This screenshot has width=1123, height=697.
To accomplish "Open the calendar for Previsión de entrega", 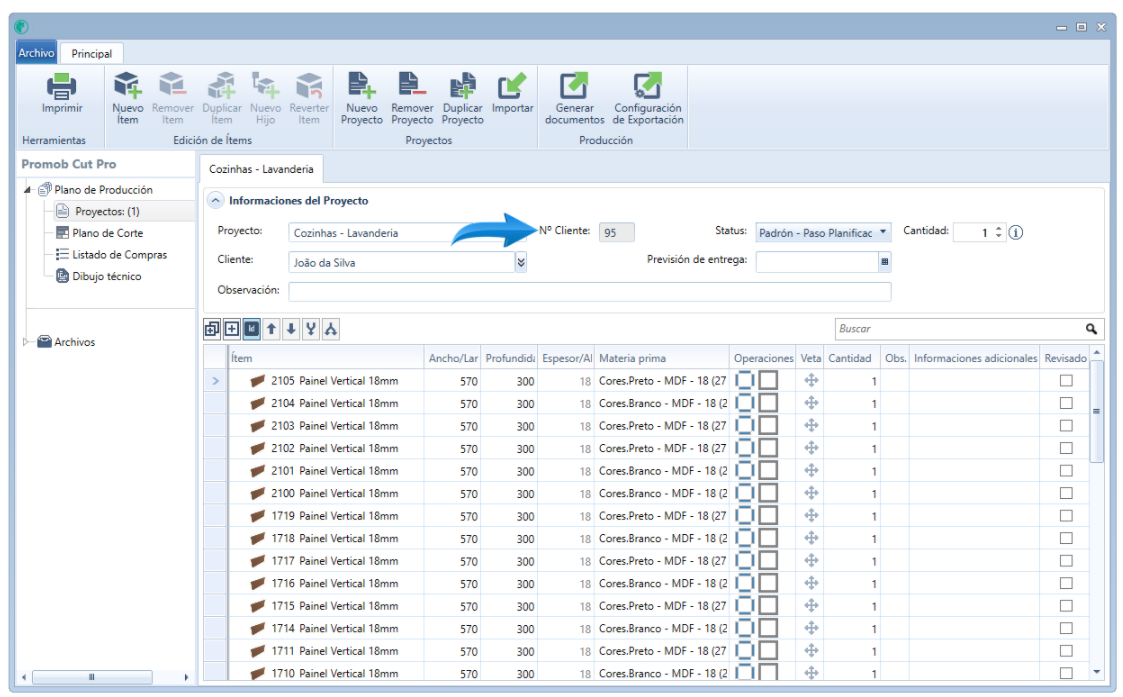I will click(885, 261).
